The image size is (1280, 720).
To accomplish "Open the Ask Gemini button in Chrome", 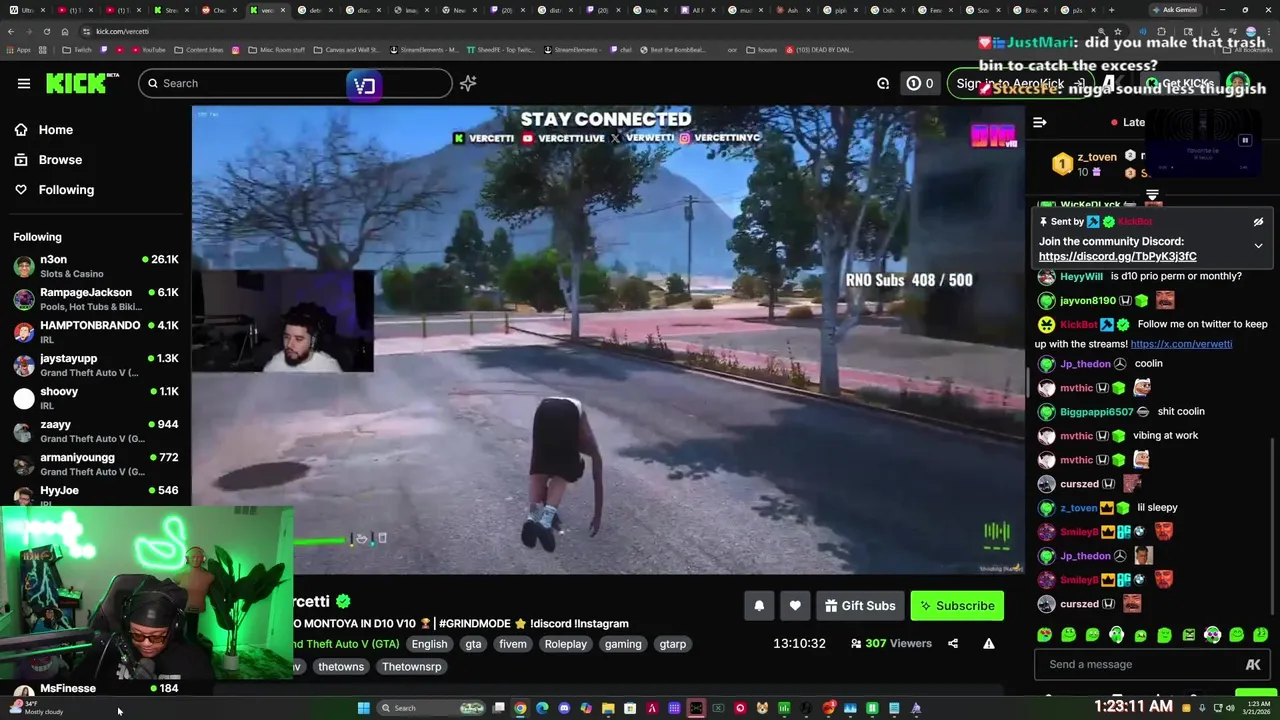I will [x=1174, y=10].
